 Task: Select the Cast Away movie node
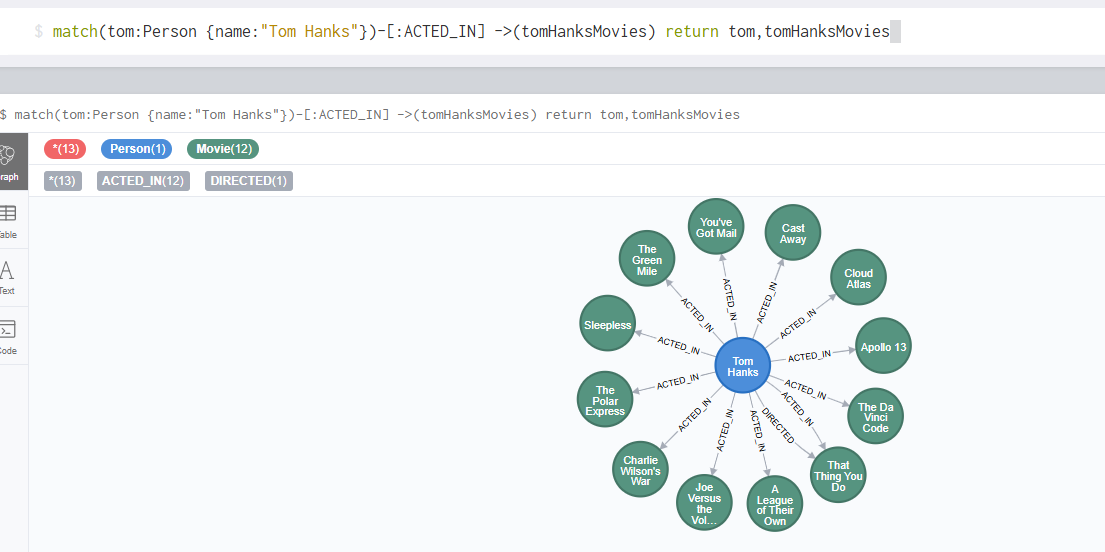click(x=793, y=233)
